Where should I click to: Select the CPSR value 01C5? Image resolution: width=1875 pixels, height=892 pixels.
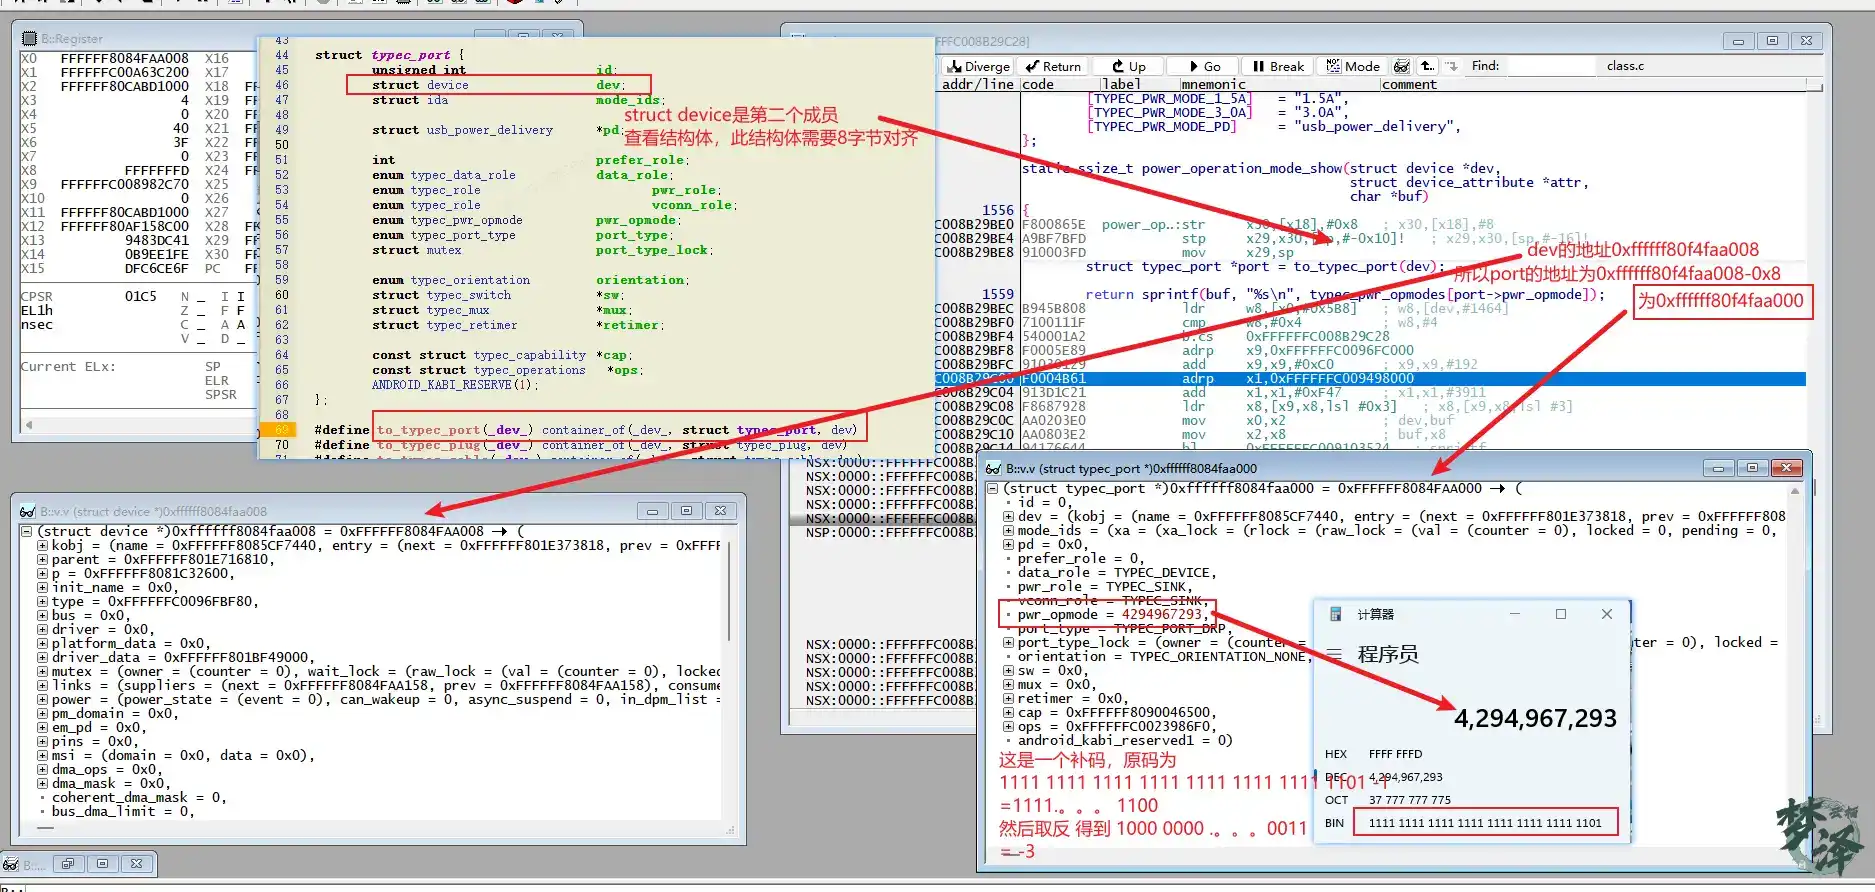pos(141,296)
